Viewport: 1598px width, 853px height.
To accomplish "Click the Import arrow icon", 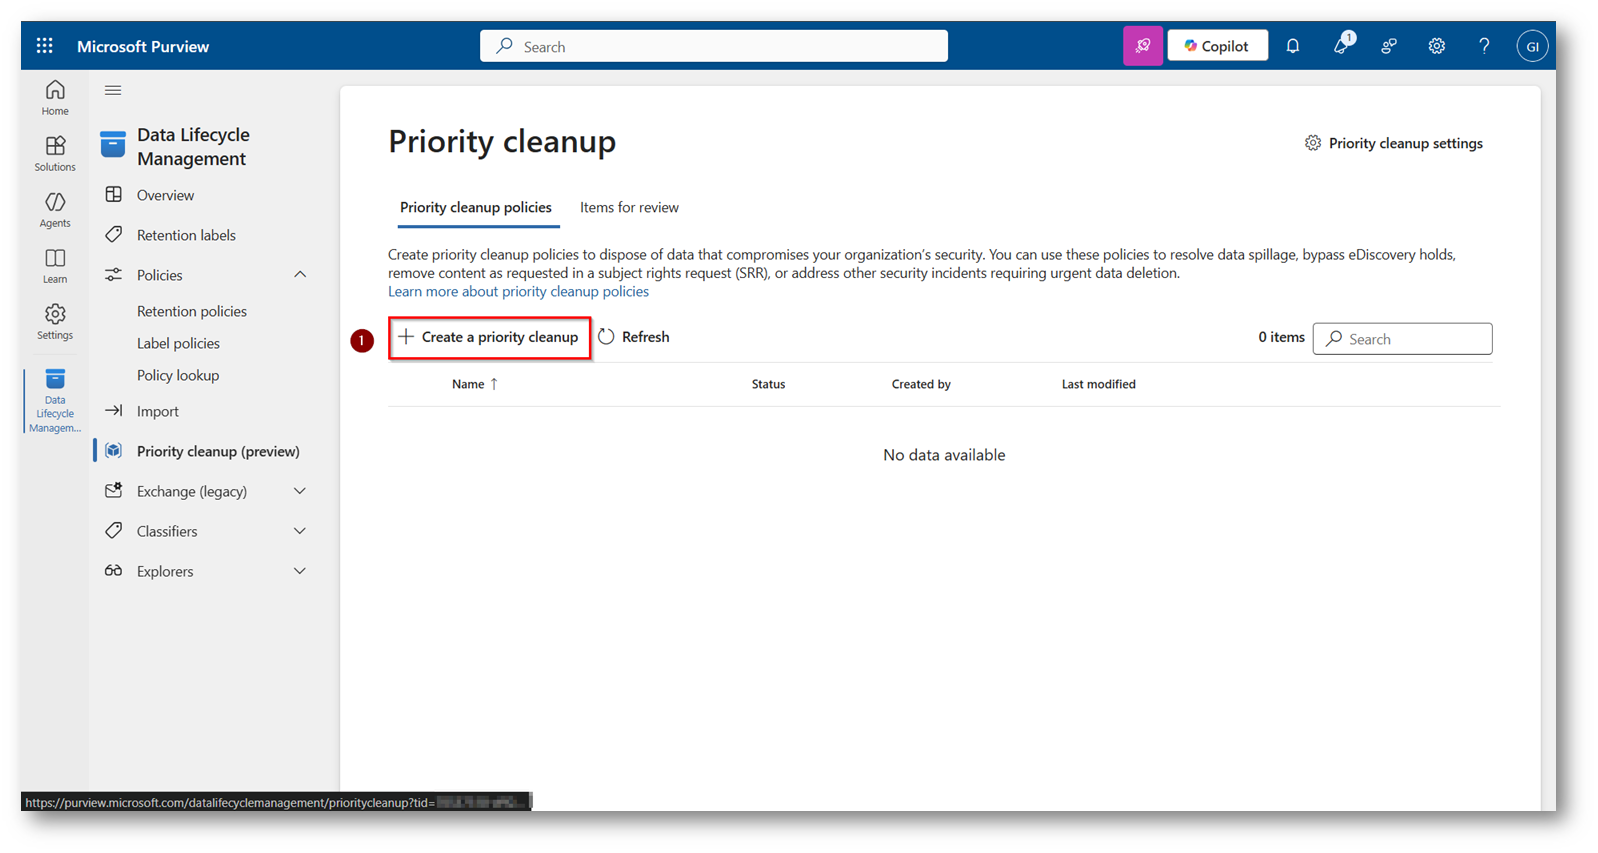I will tap(114, 410).
